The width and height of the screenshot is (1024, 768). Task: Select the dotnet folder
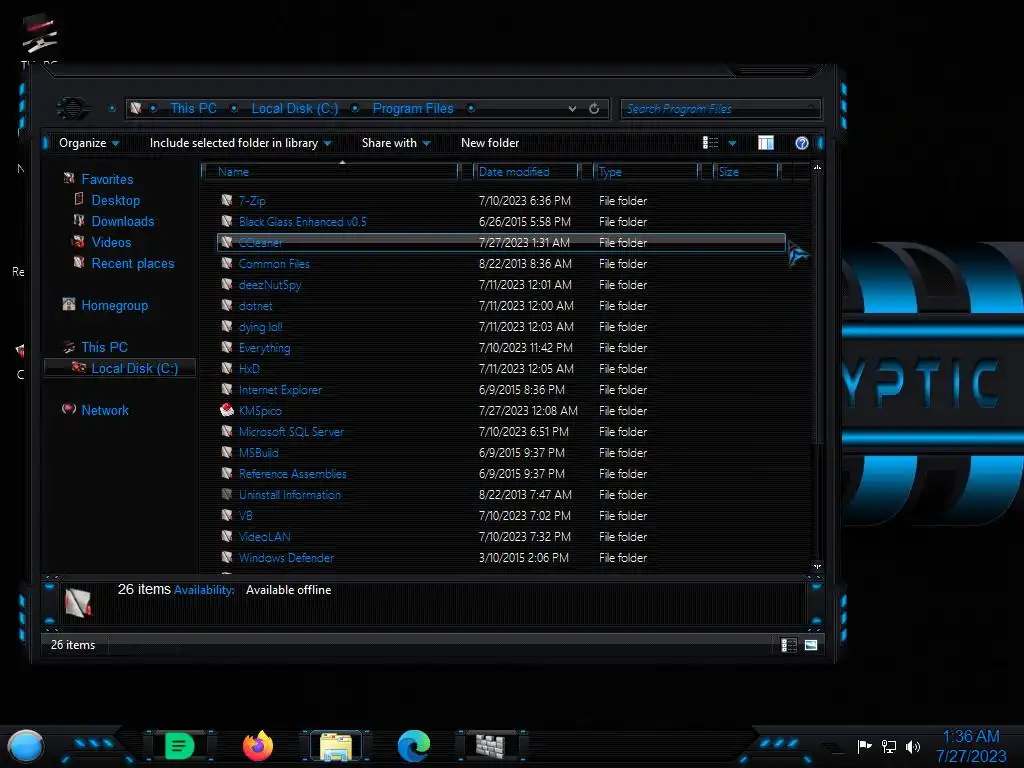(255, 306)
